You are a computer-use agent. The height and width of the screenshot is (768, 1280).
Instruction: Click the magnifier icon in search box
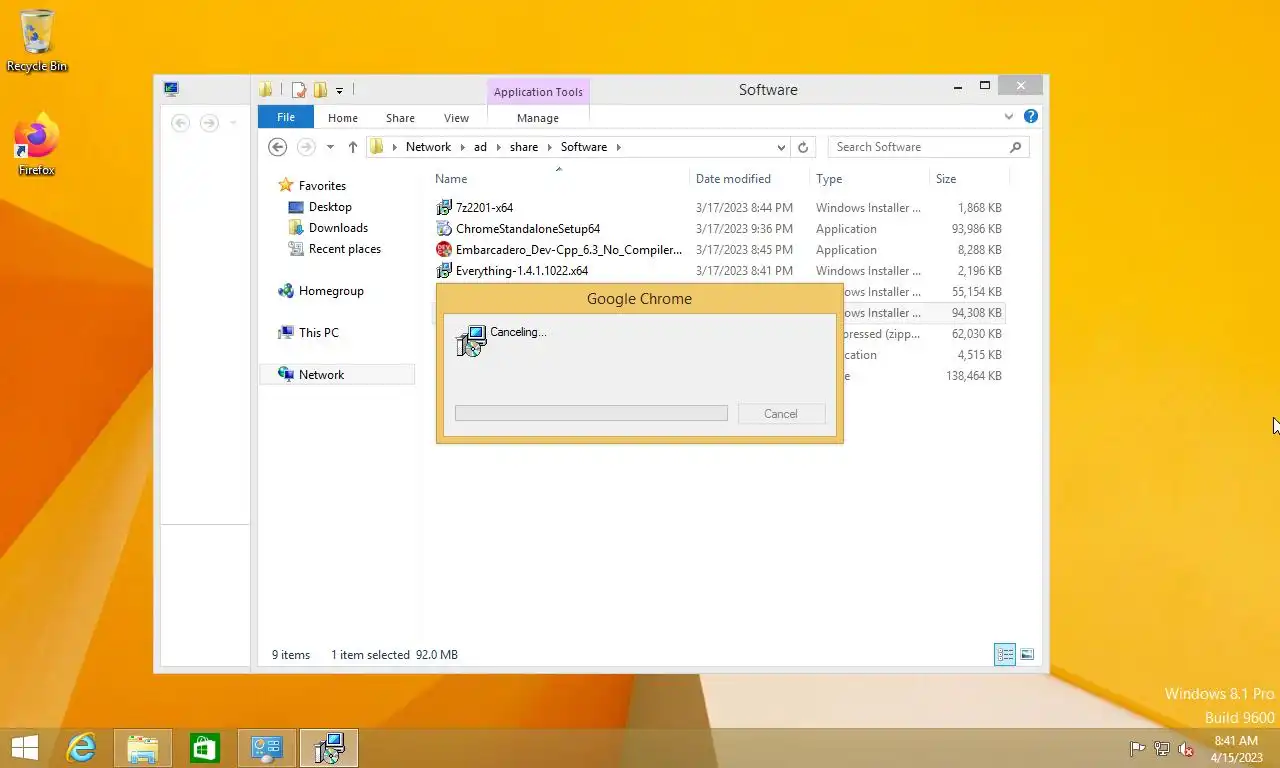[1015, 147]
